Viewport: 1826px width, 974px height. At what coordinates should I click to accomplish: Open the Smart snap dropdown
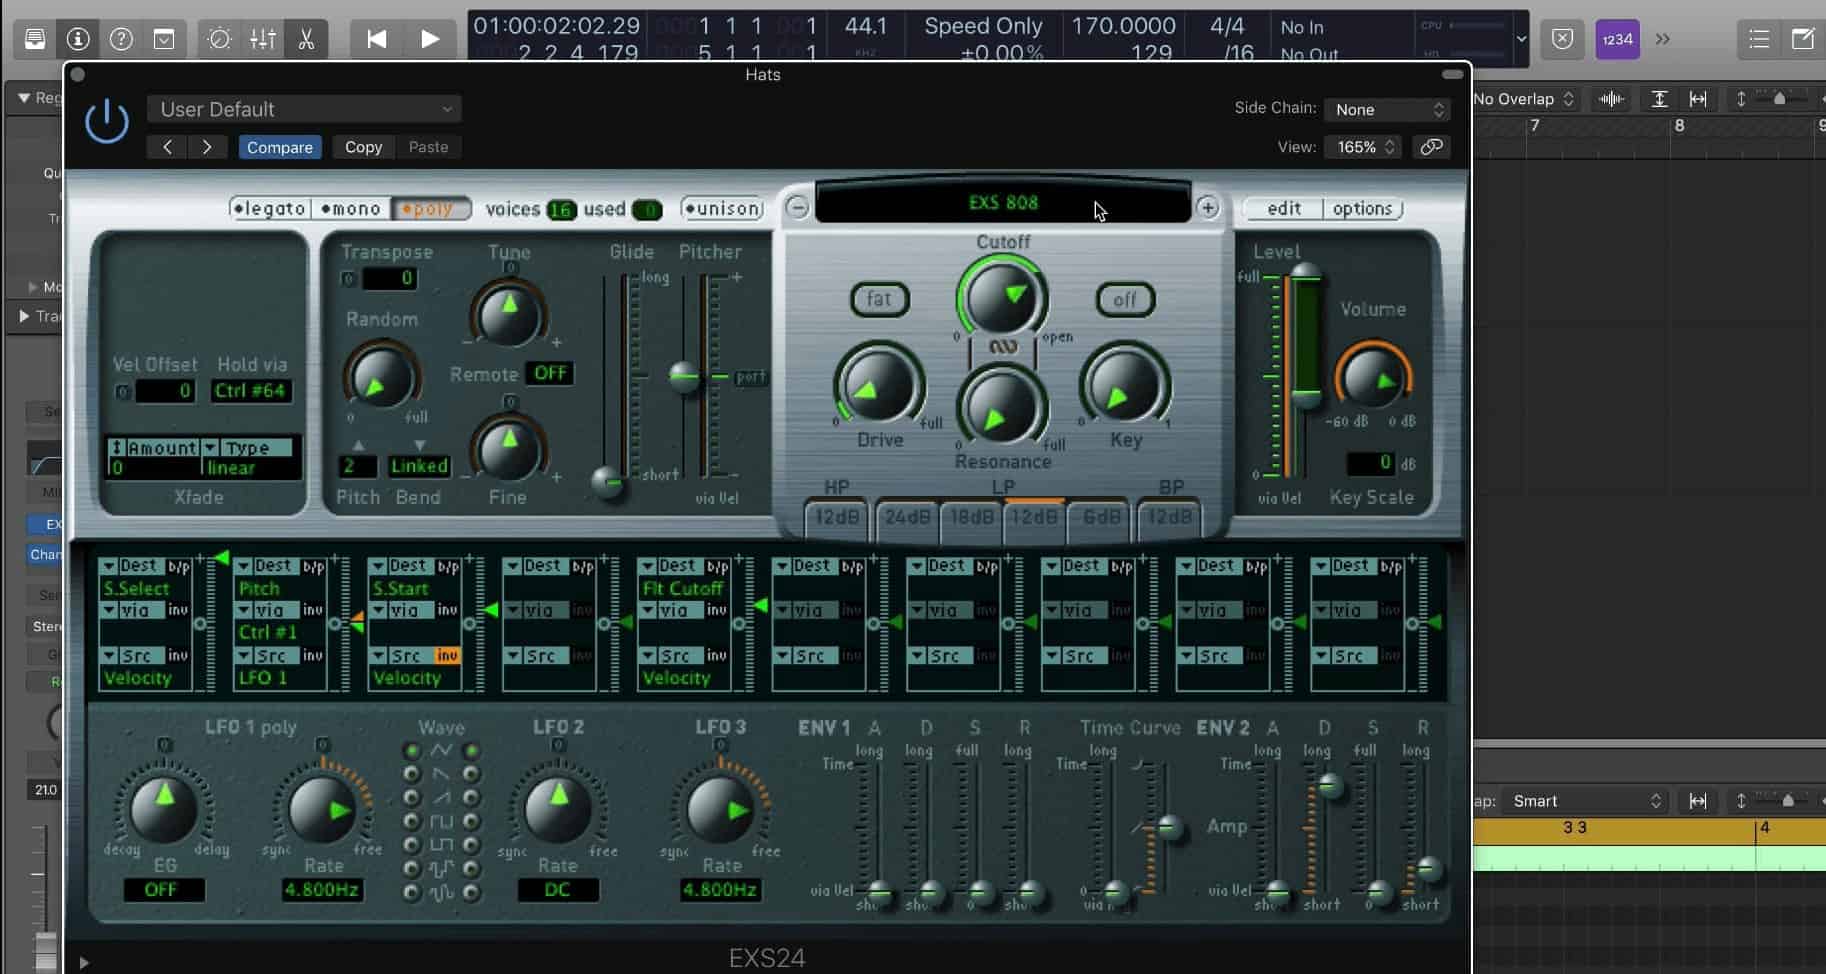(x=1585, y=801)
